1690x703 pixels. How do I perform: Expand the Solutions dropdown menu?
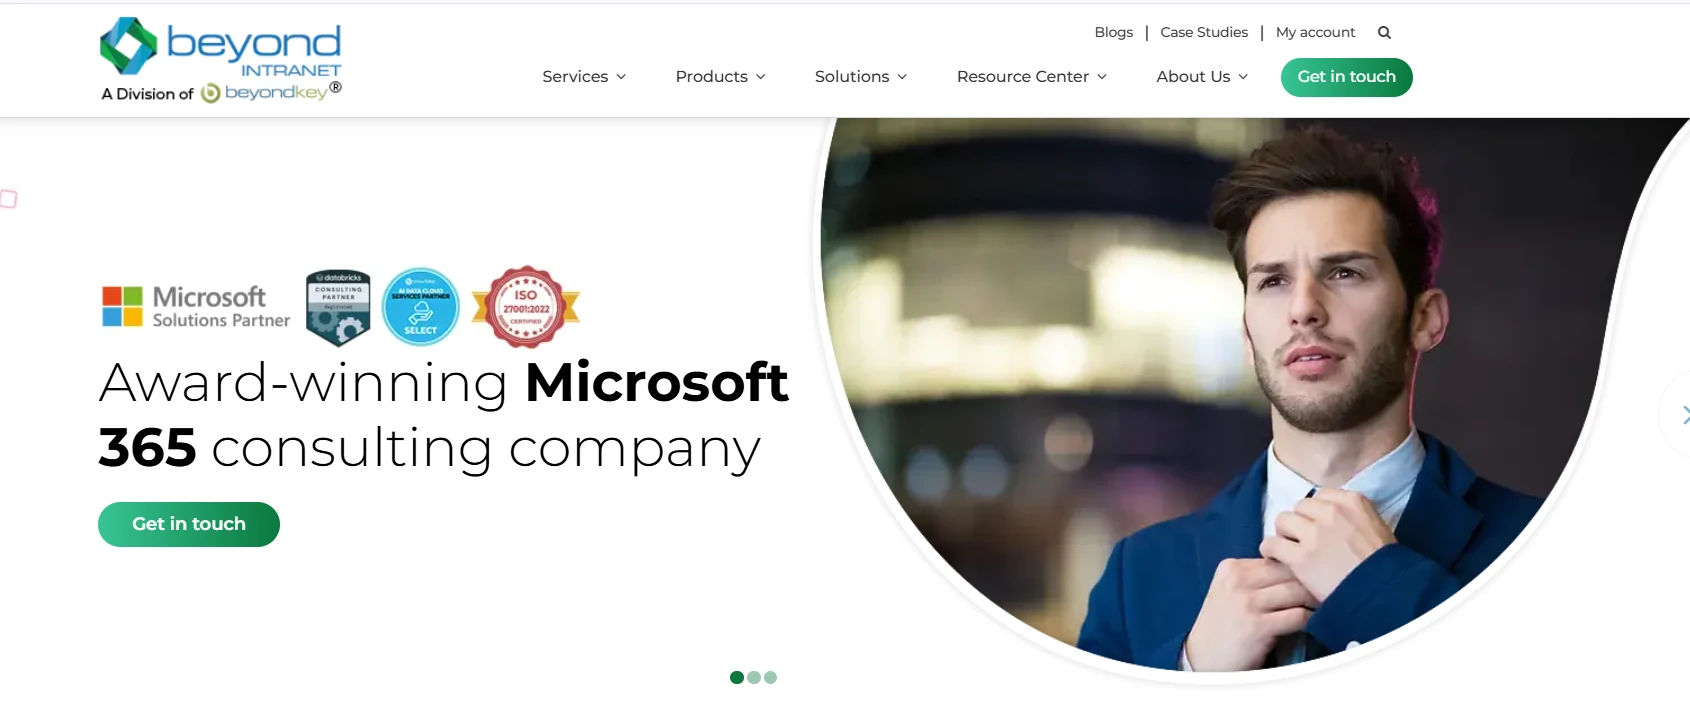pyautogui.click(x=861, y=77)
